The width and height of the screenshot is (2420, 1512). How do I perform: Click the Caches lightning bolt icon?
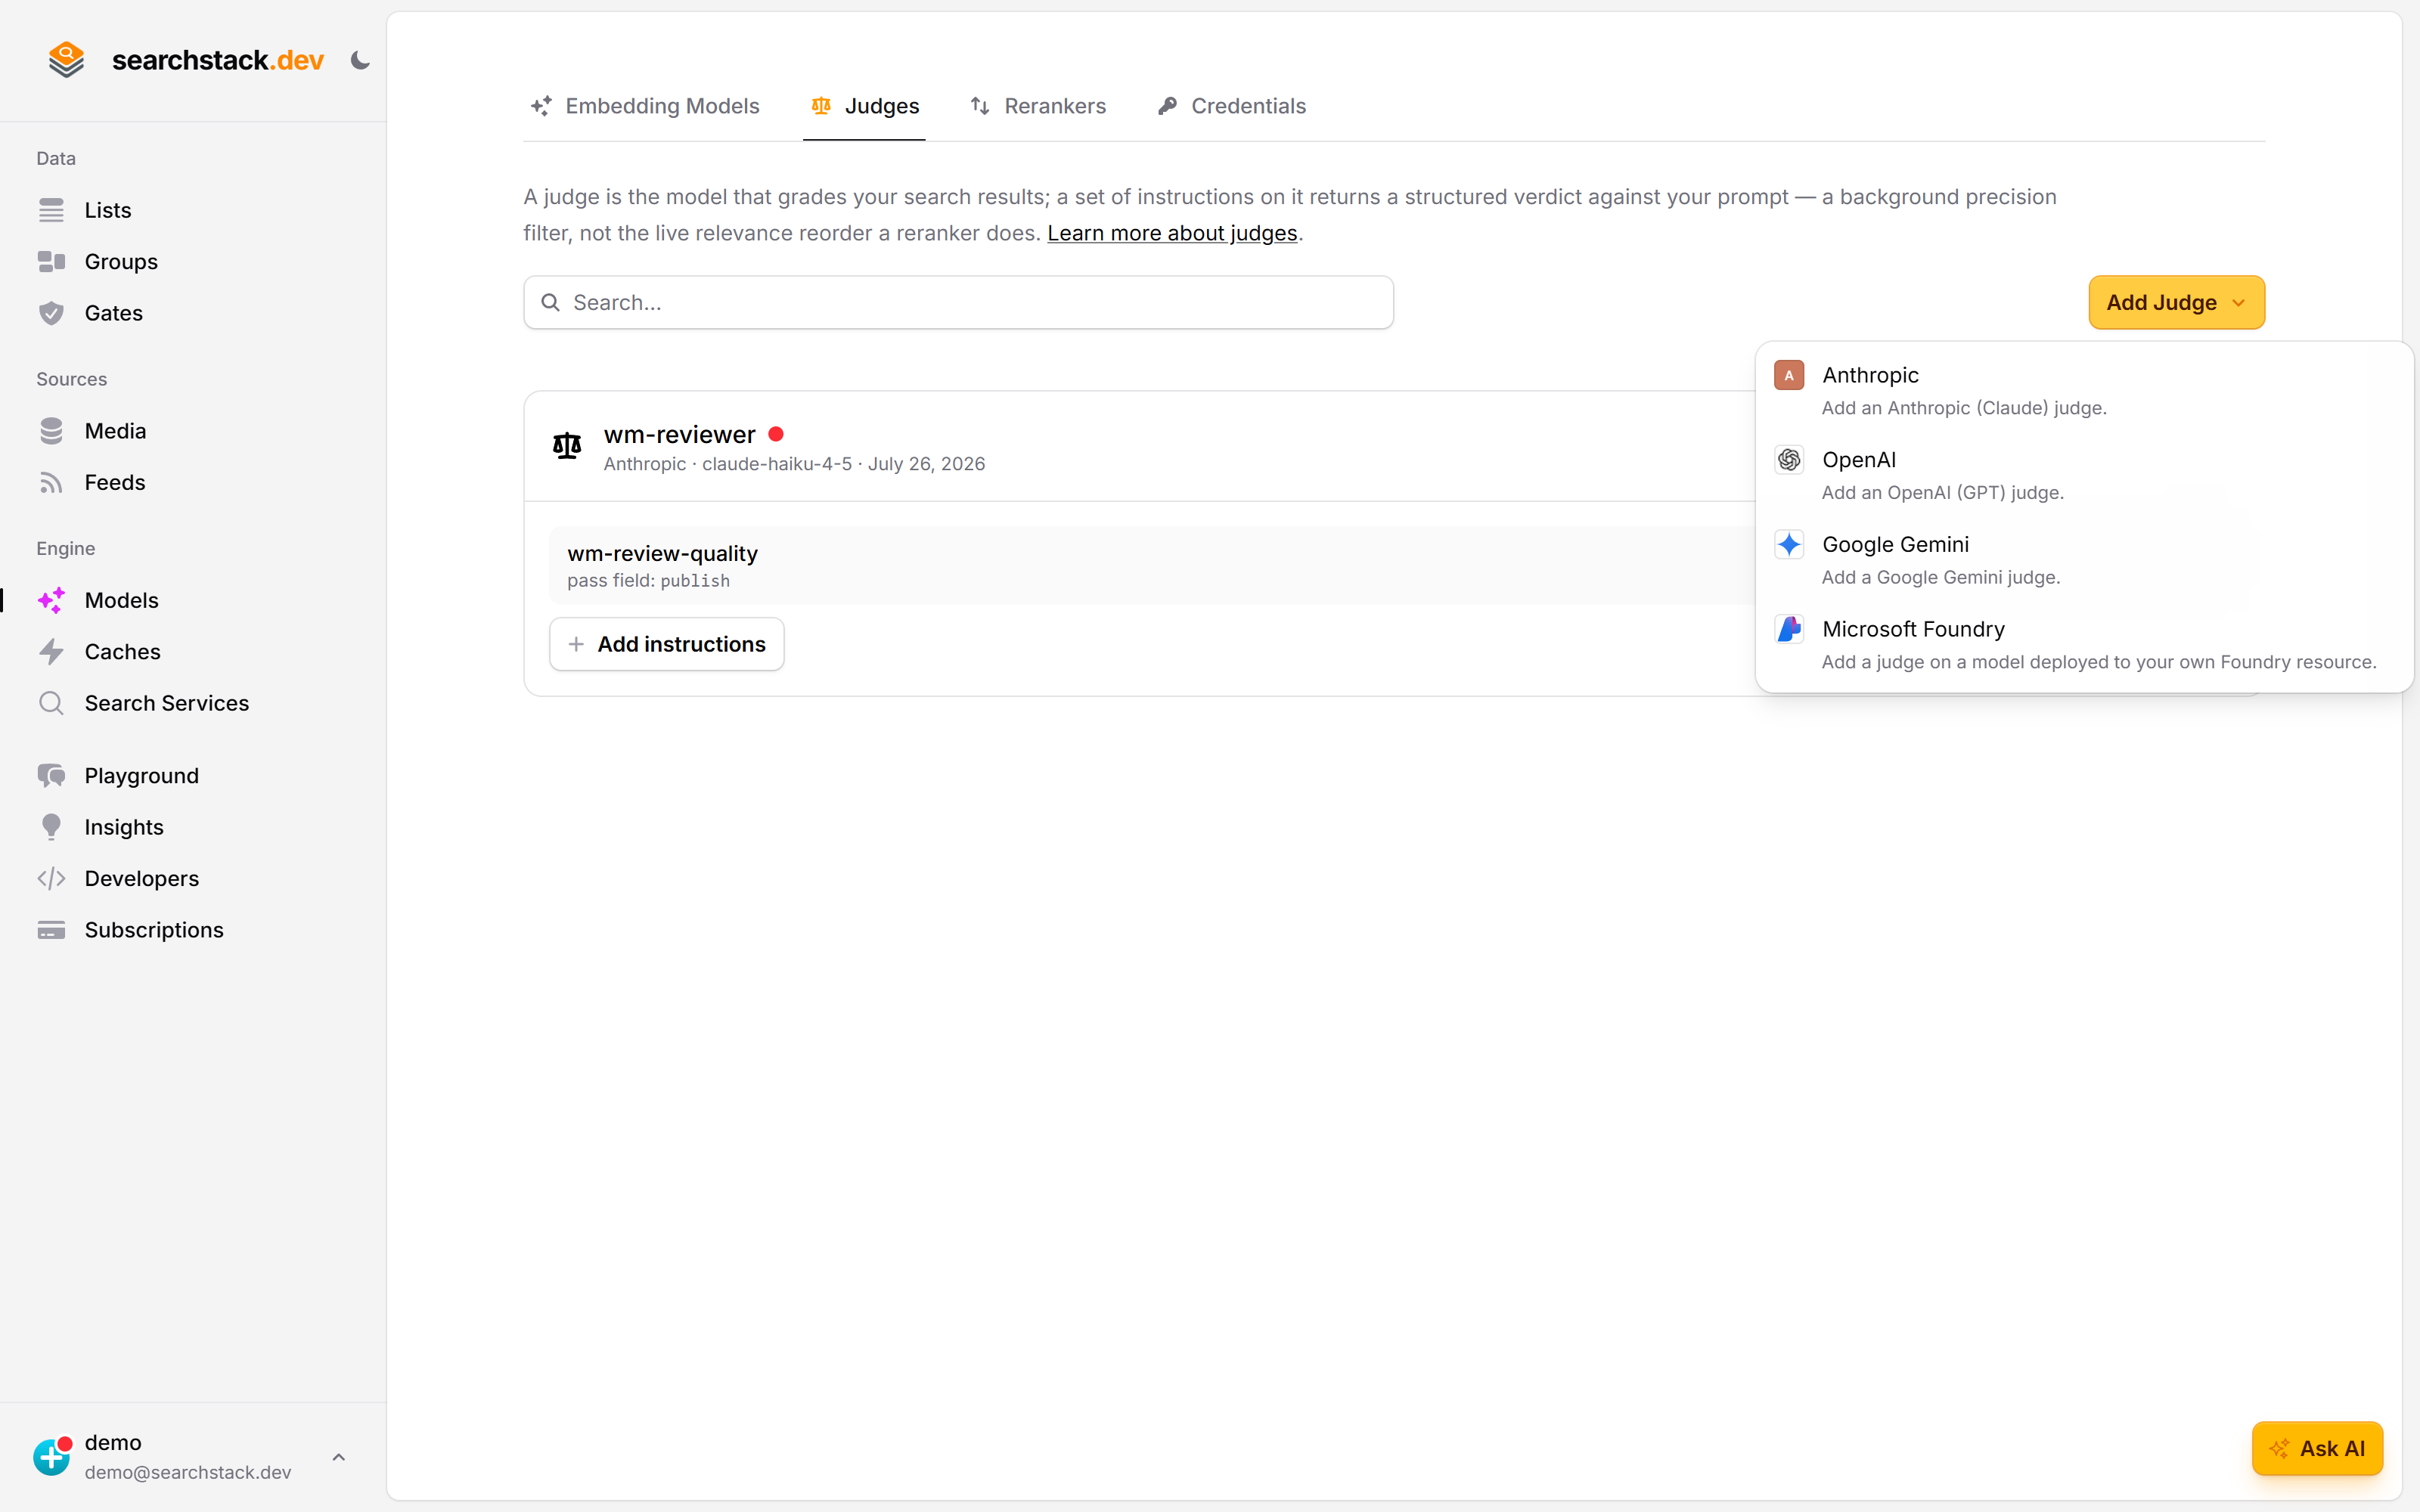pos(51,652)
